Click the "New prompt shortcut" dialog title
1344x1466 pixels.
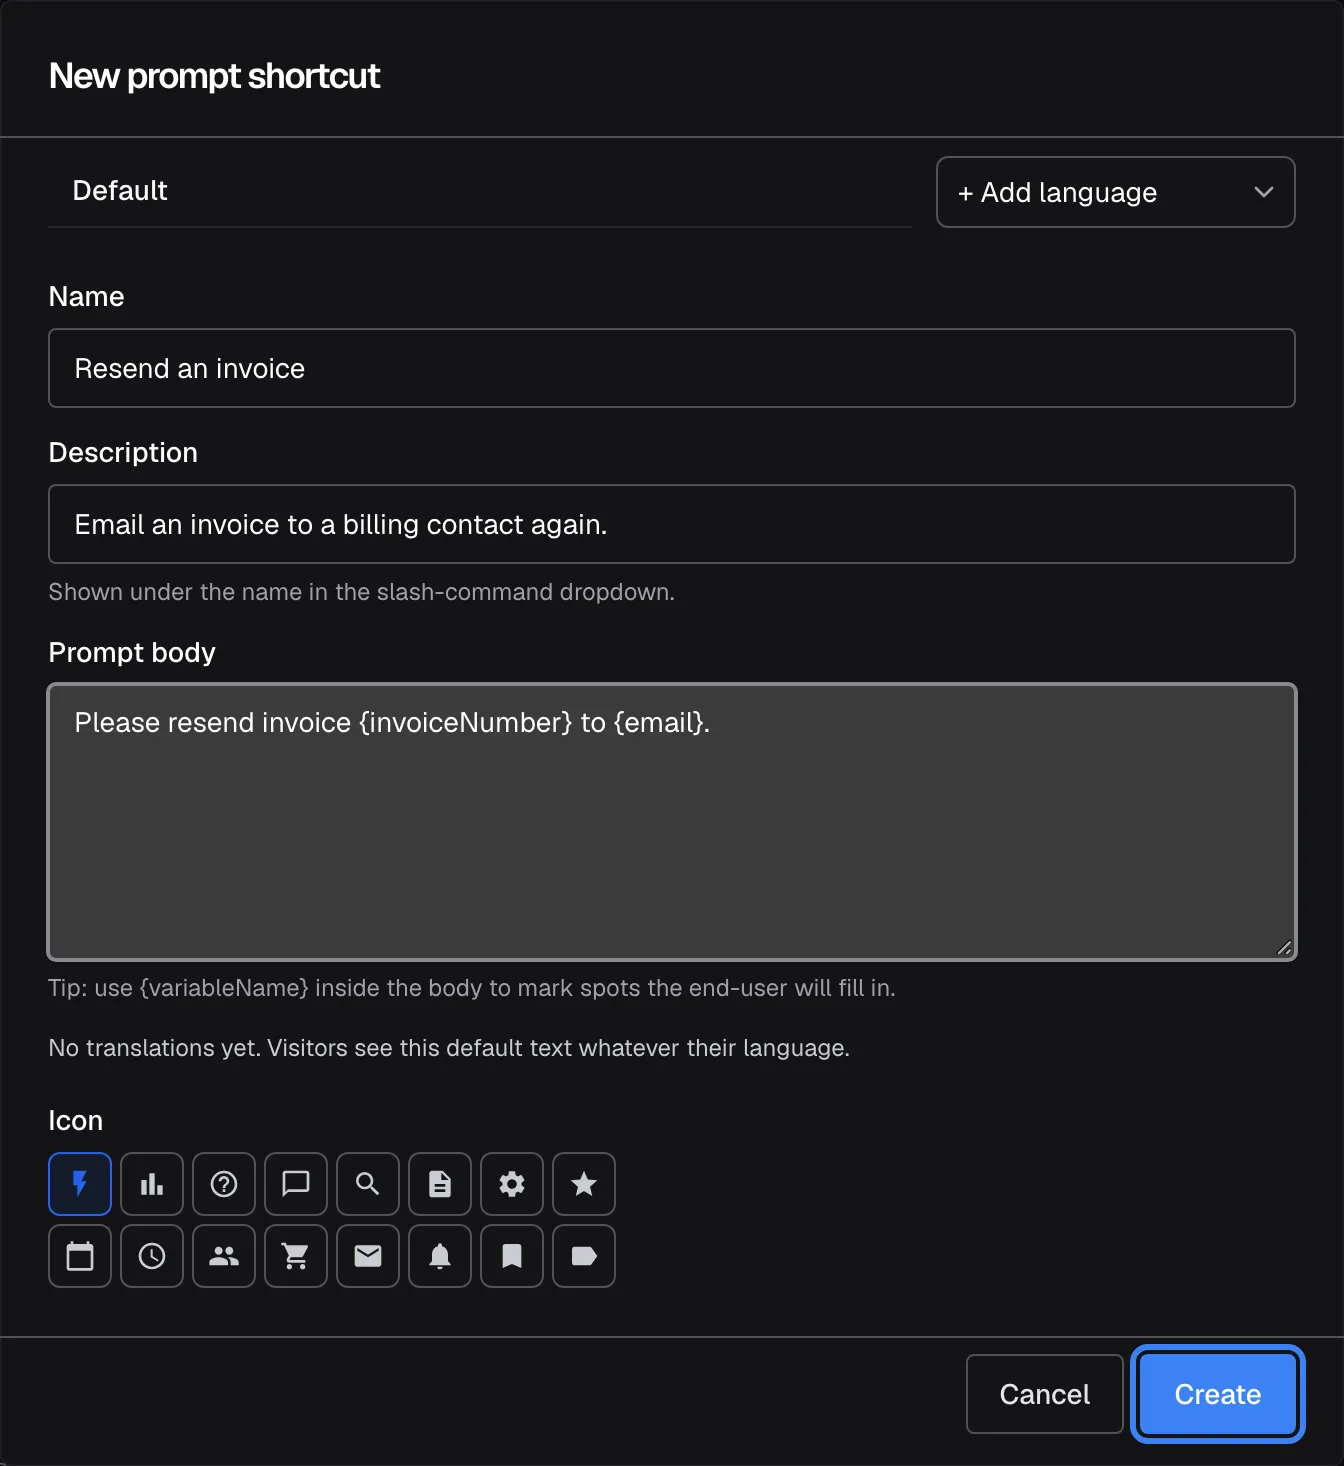pyautogui.click(x=215, y=76)
